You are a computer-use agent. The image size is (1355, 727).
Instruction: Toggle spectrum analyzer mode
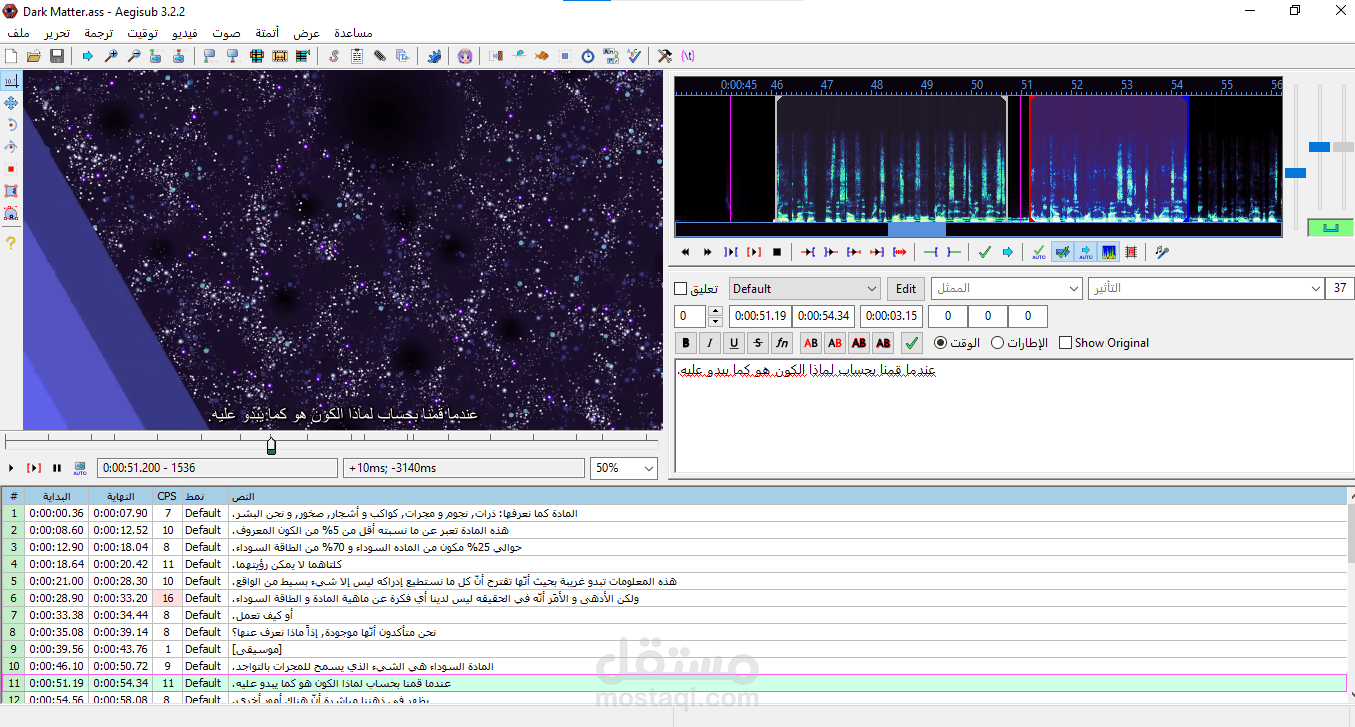click(x=1108, y=252)
